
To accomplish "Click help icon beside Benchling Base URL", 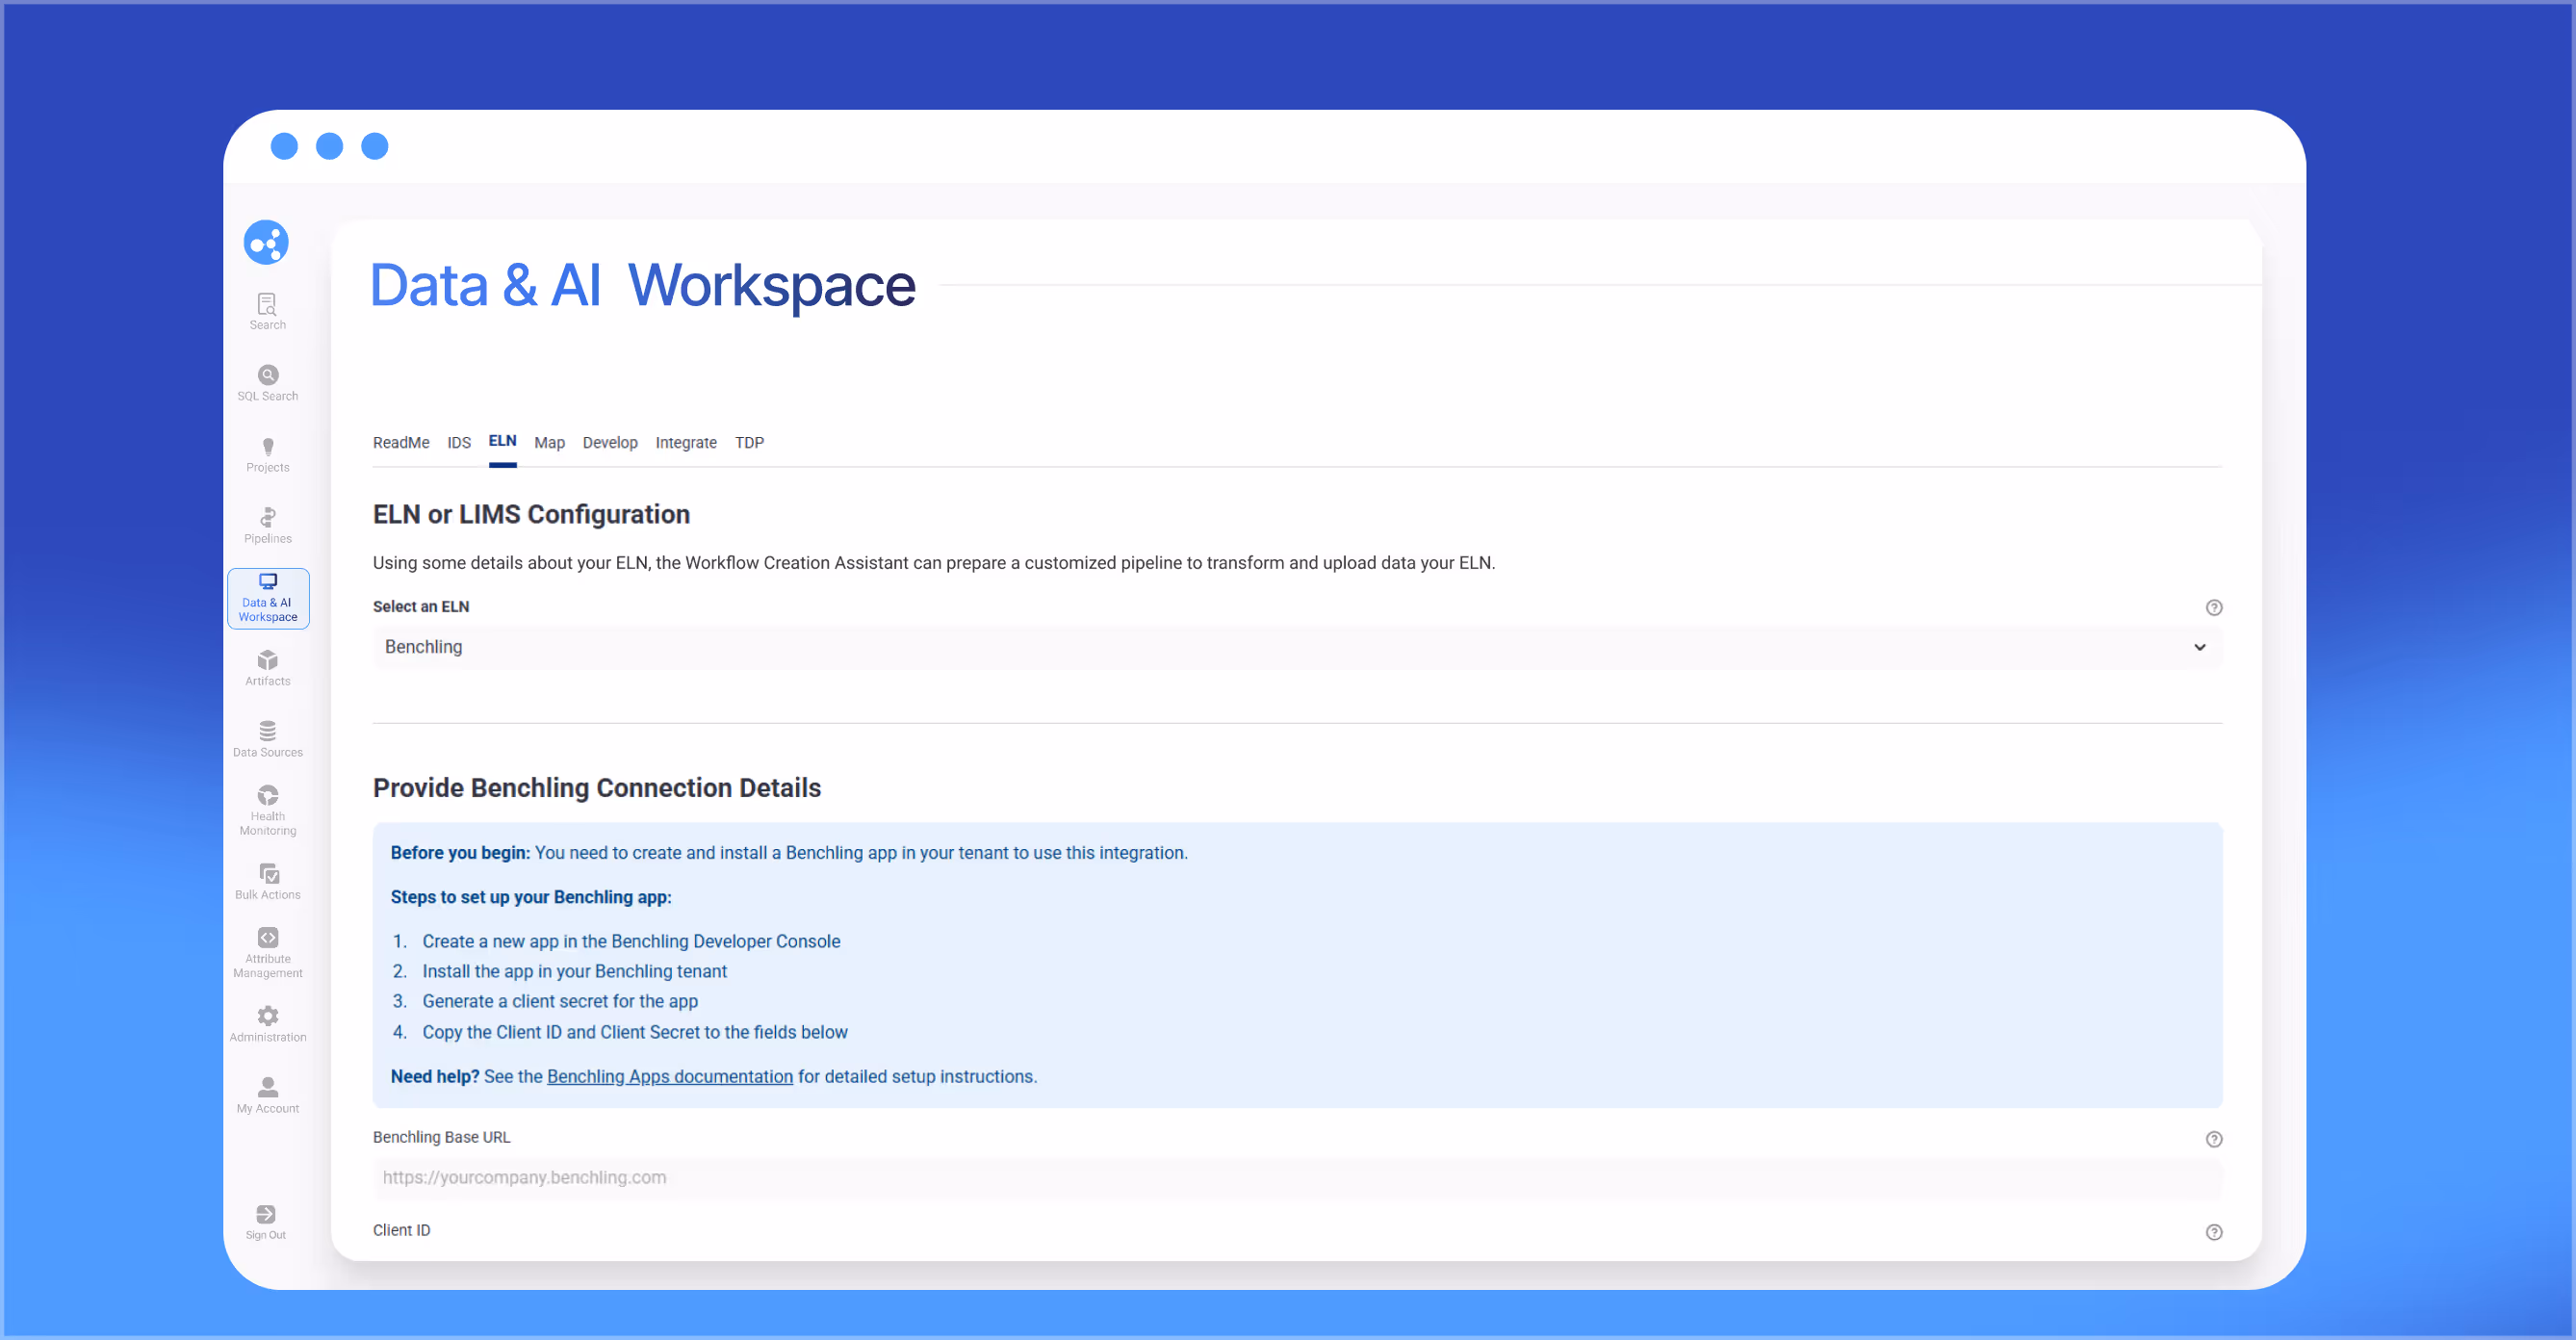I will click(x=2213, y=1139).
